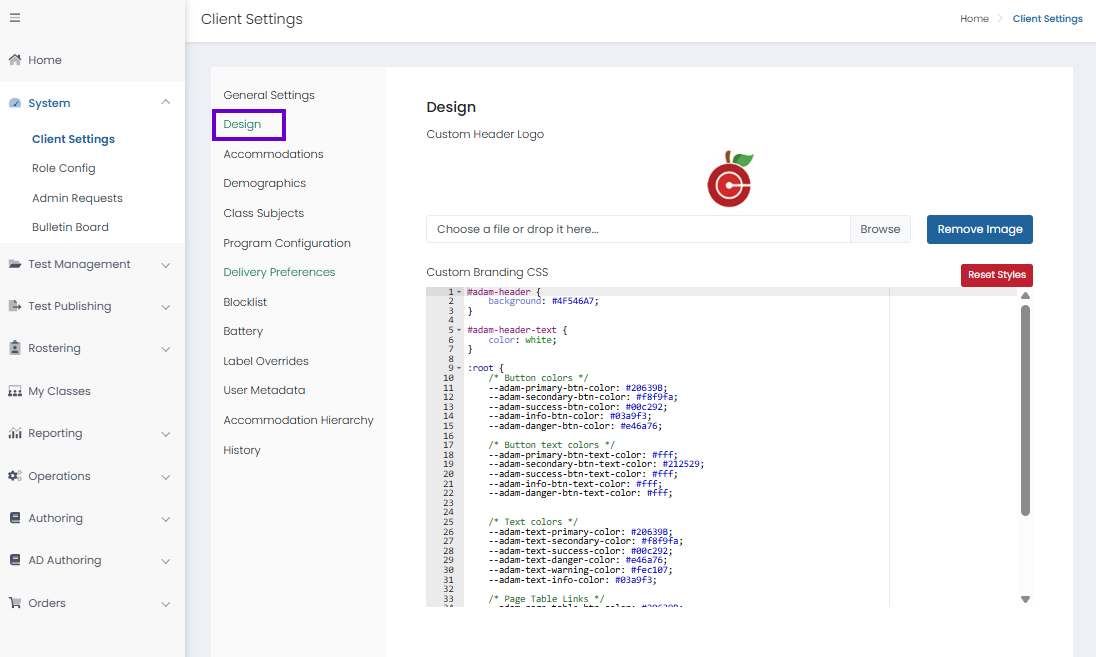The height and width of the screenshot is (657, 1096).
Task: Click the Page Table Links comment
Action: (x=546, y=599)
